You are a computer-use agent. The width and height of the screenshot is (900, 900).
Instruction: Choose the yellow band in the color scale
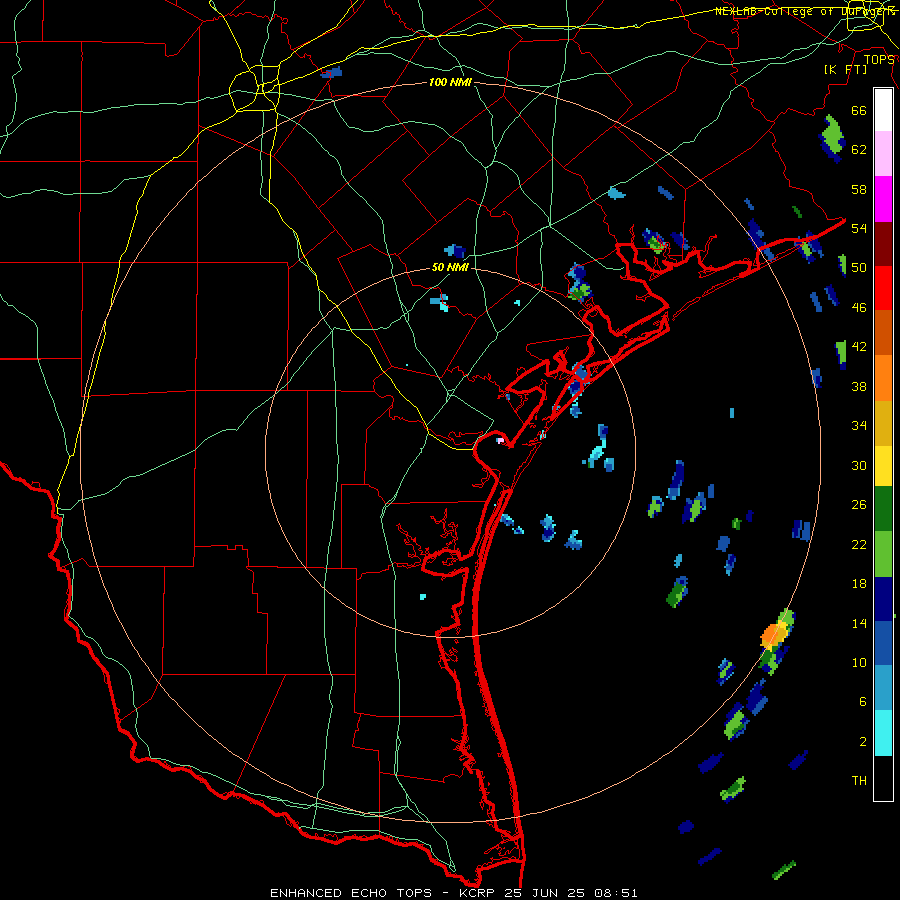(x=883, y=466)
